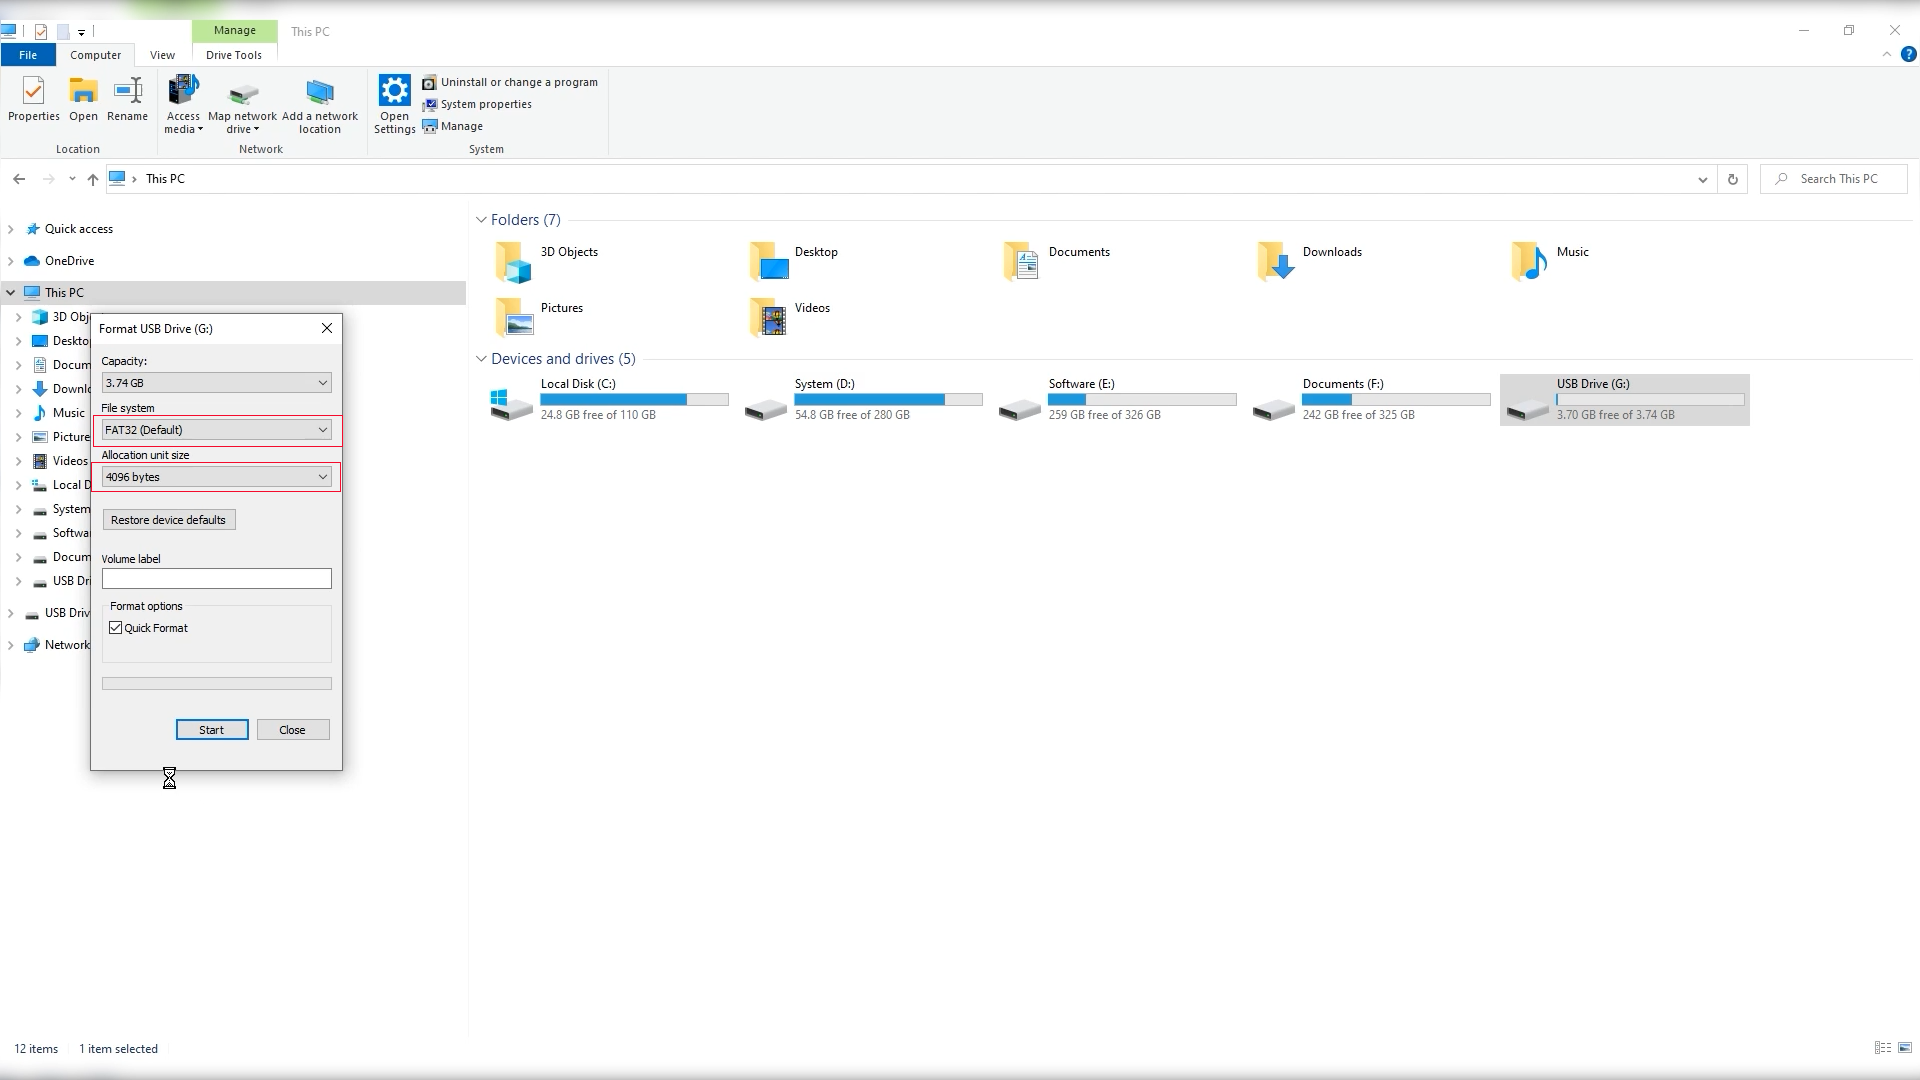1920x1080 pixels.
Task: Expand Network in navigation pane
Action: (11, 645)
